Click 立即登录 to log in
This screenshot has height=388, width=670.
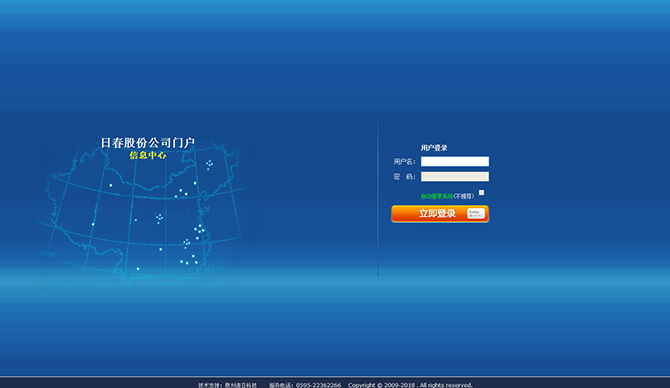[x=440, y=214]
